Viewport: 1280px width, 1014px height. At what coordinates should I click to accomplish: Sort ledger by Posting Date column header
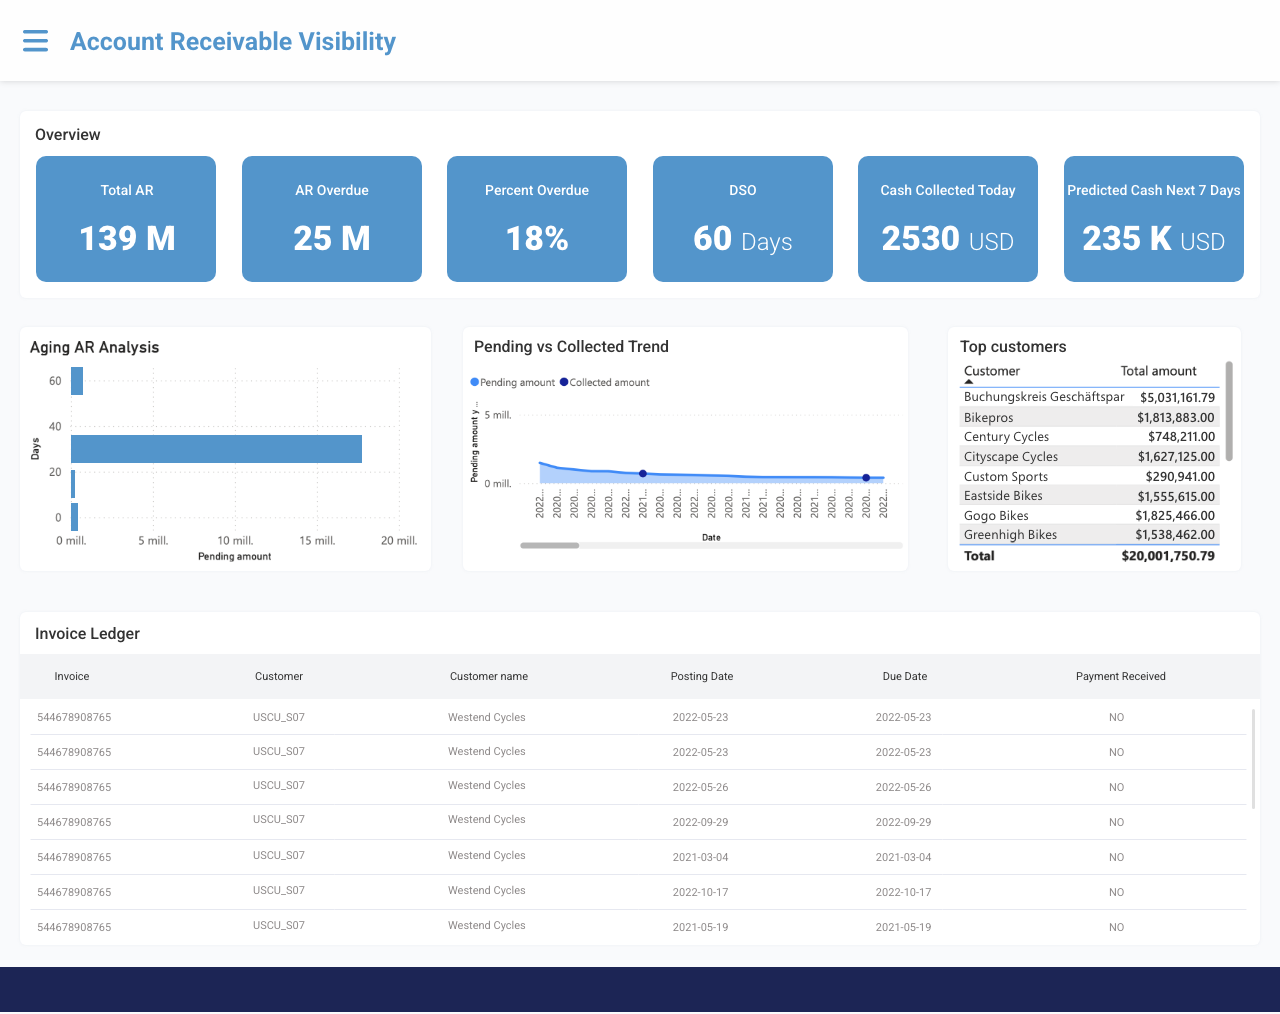pyautogui.click(x=701, y=677)
